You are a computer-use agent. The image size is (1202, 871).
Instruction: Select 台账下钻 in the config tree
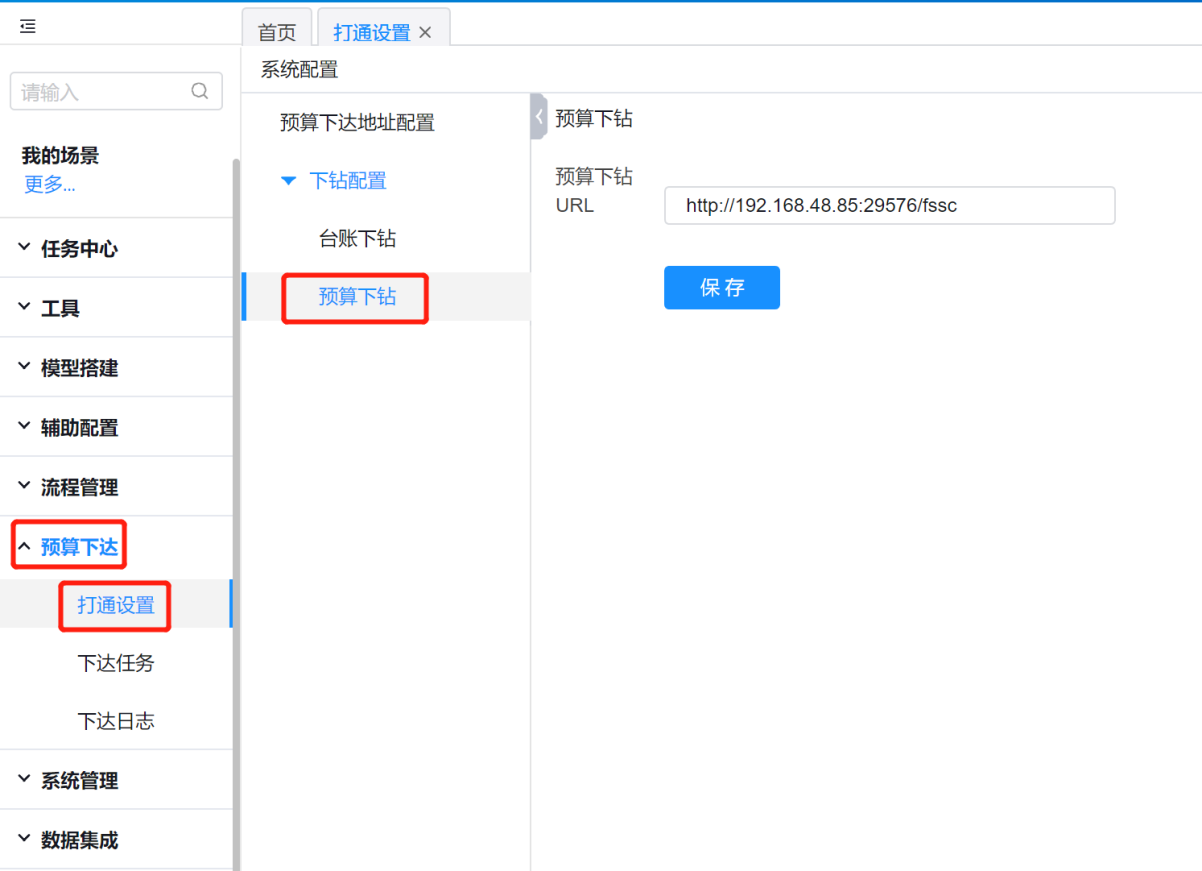(357, 239)
